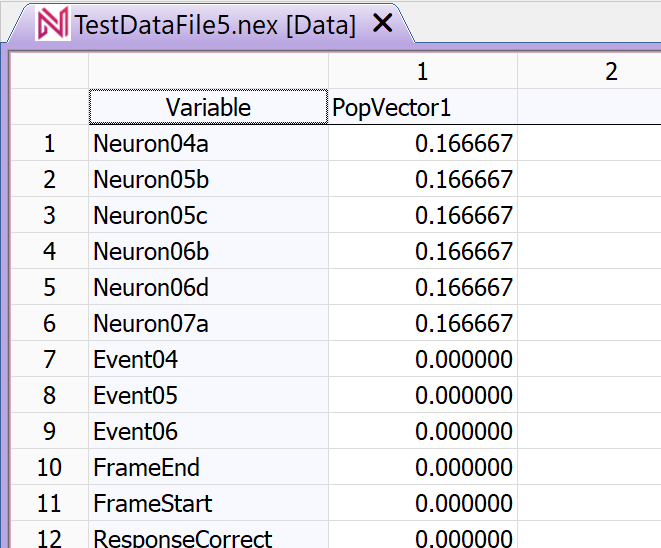Viewport: 661px width, 548px height.
Task: Select the PopVector1 column header
Action: click(422, 107)
